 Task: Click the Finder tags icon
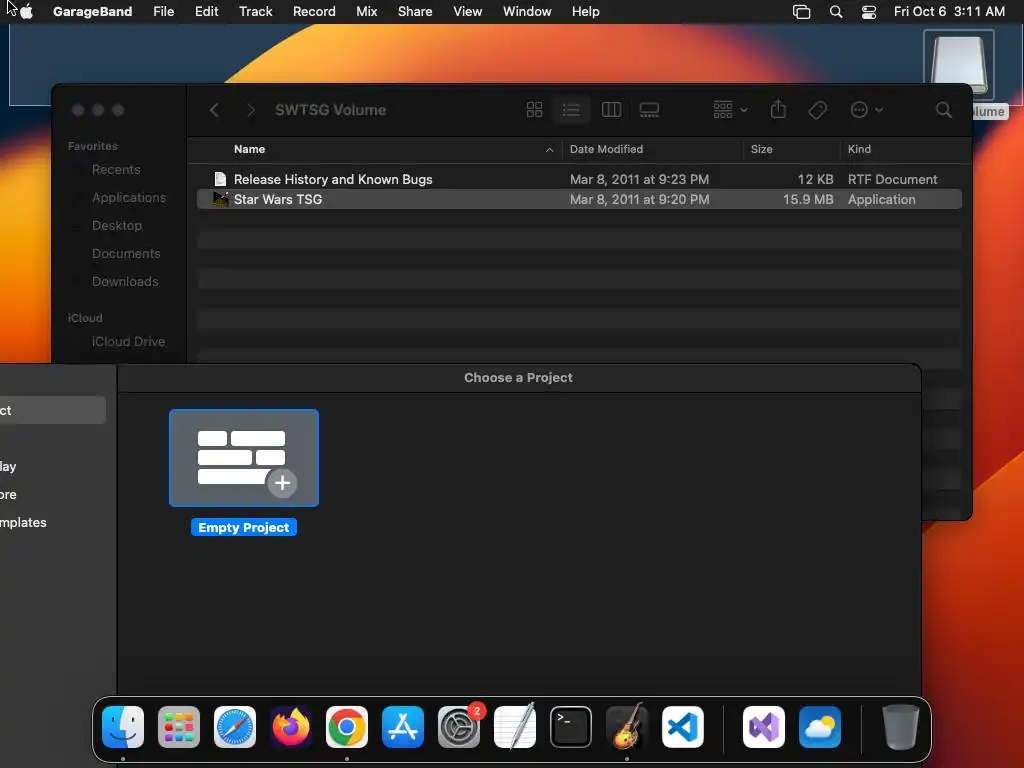(x=818, y=110)
